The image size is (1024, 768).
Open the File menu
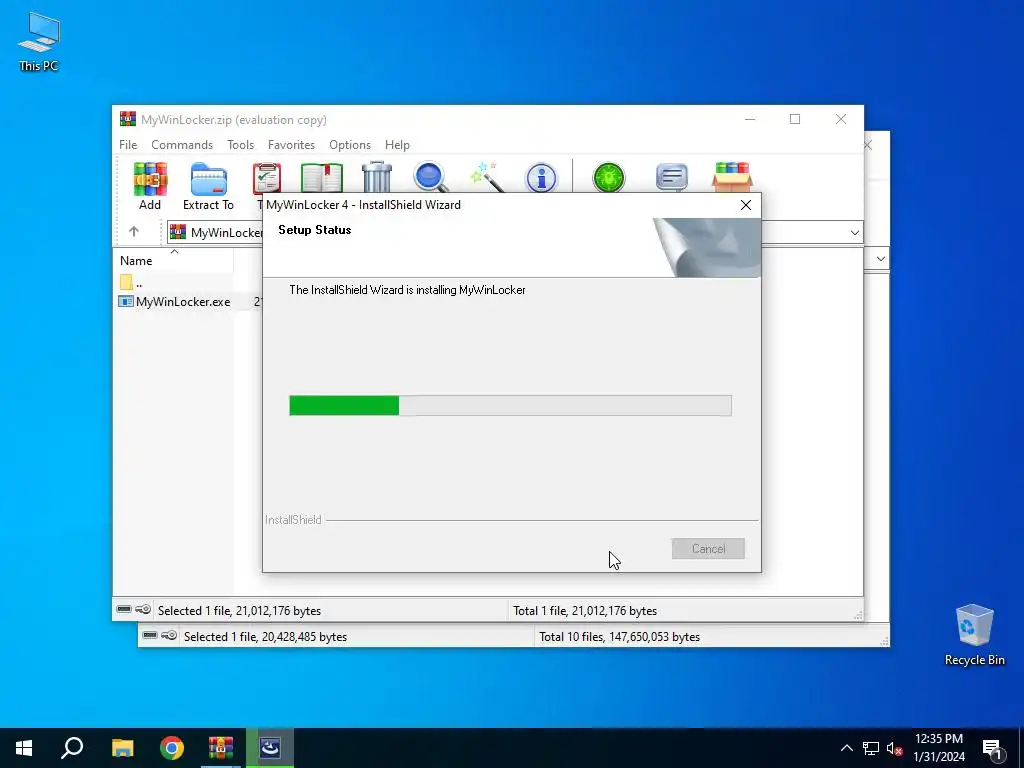click(x=128, y=145)
